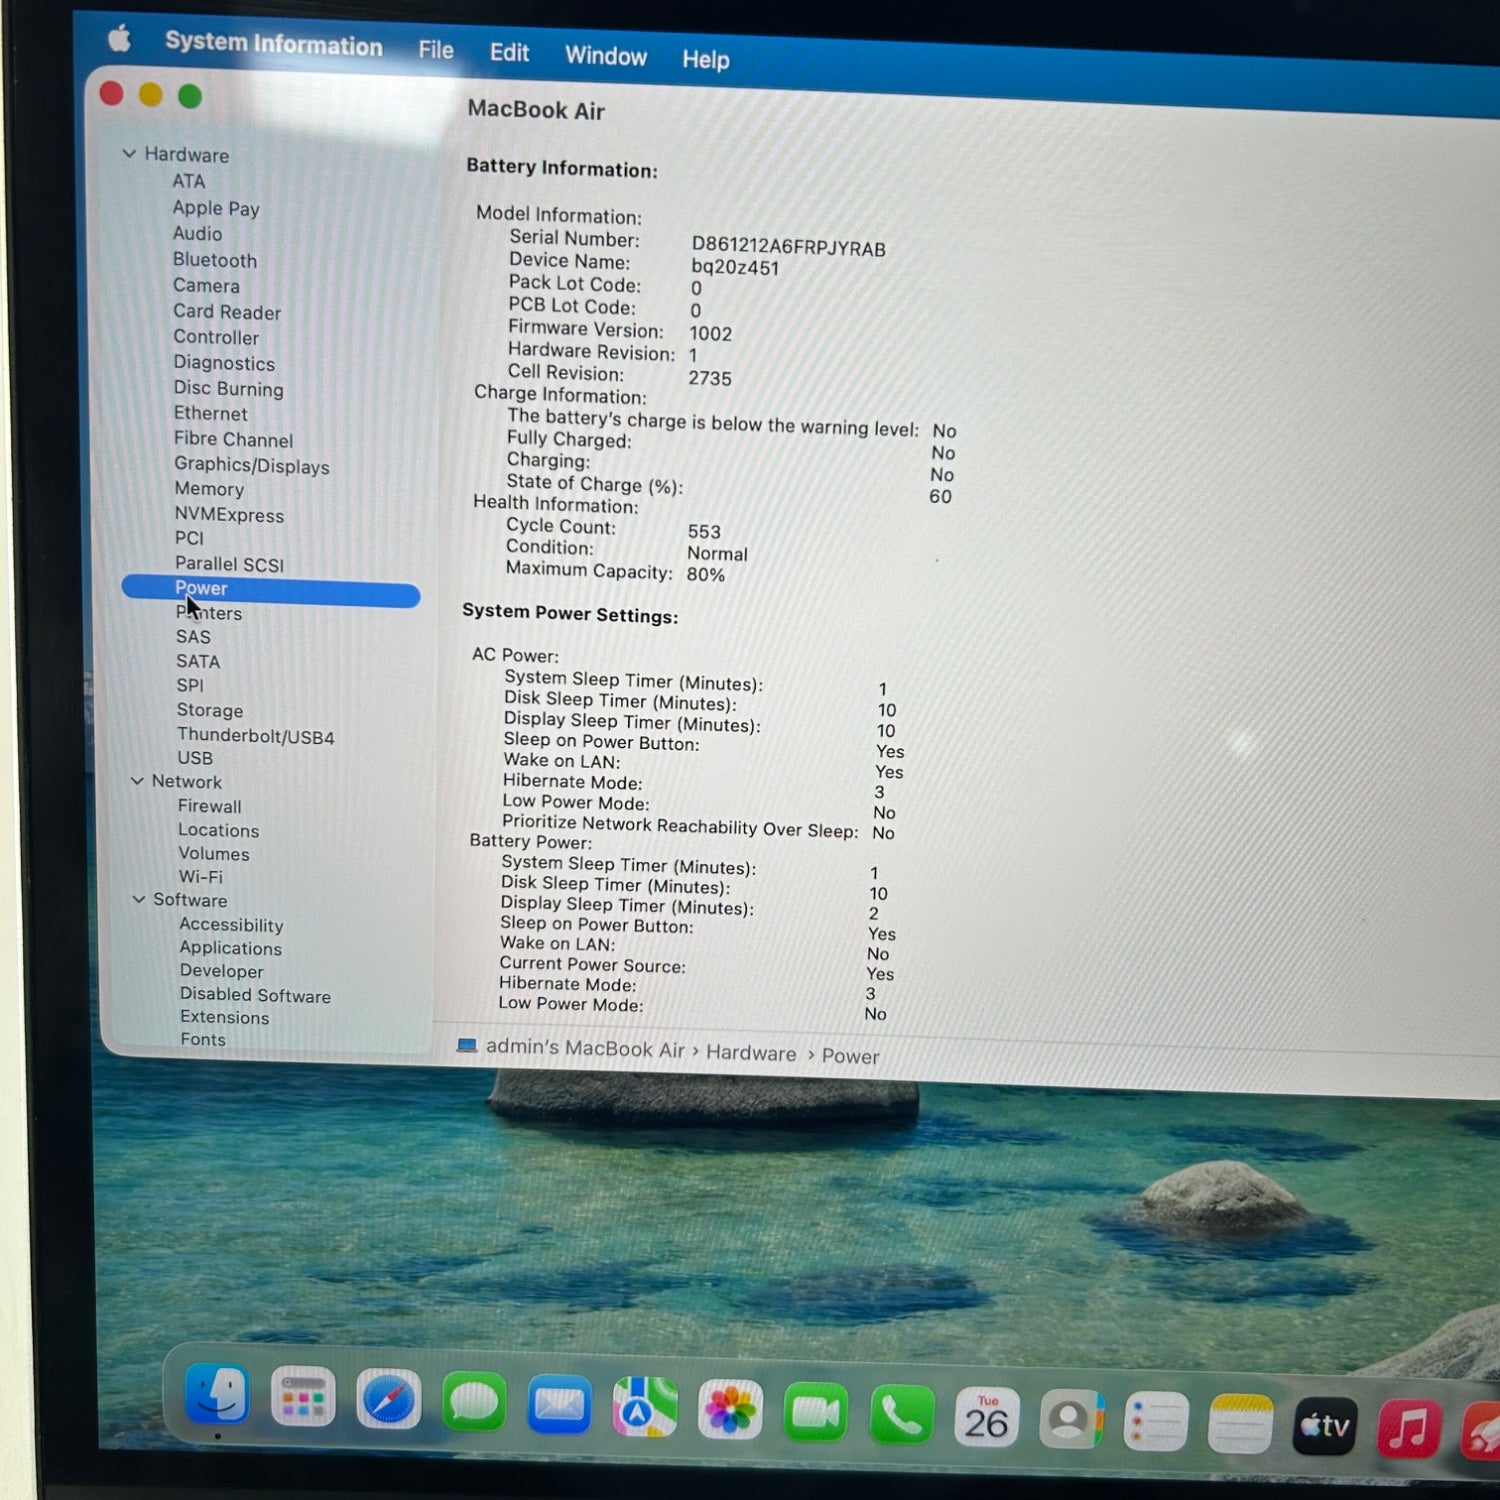
Task: Click "admin's MacBook Air" in the path bar
Action: [585, 1048]
